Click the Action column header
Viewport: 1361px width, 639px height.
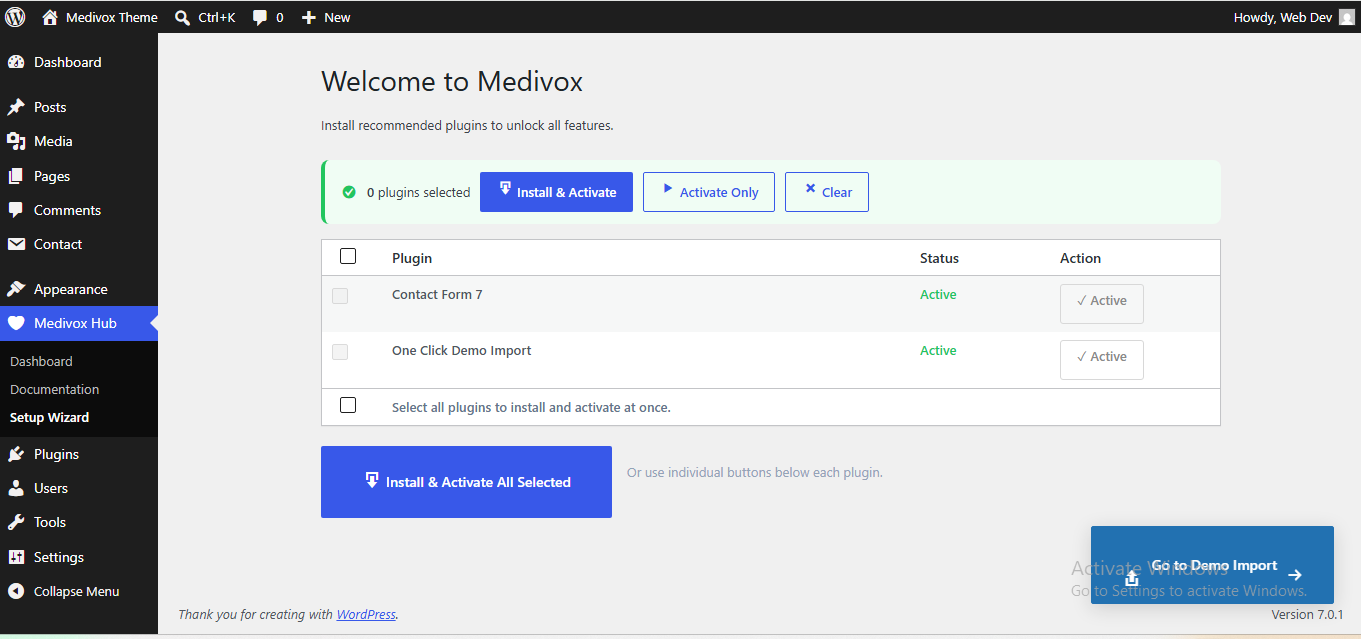1080,258
